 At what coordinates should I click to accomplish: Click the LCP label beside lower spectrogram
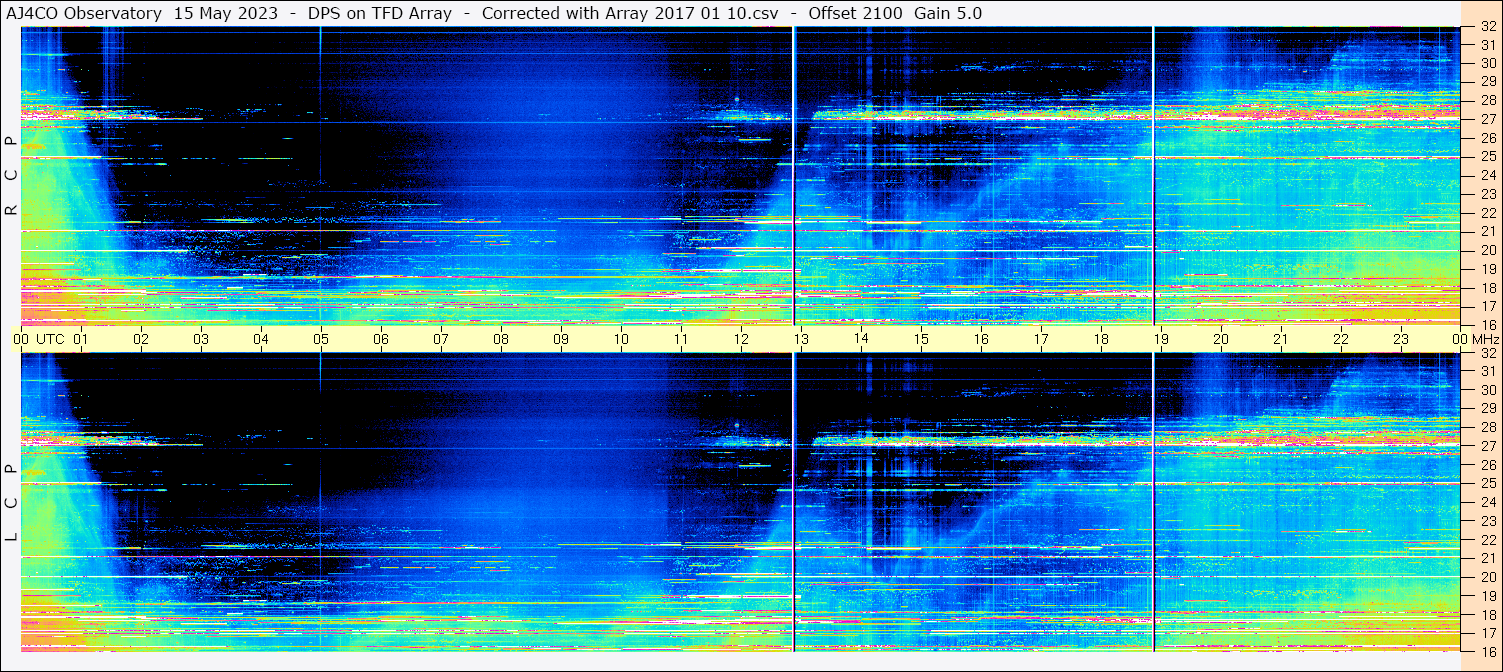(x=11, y=502)
